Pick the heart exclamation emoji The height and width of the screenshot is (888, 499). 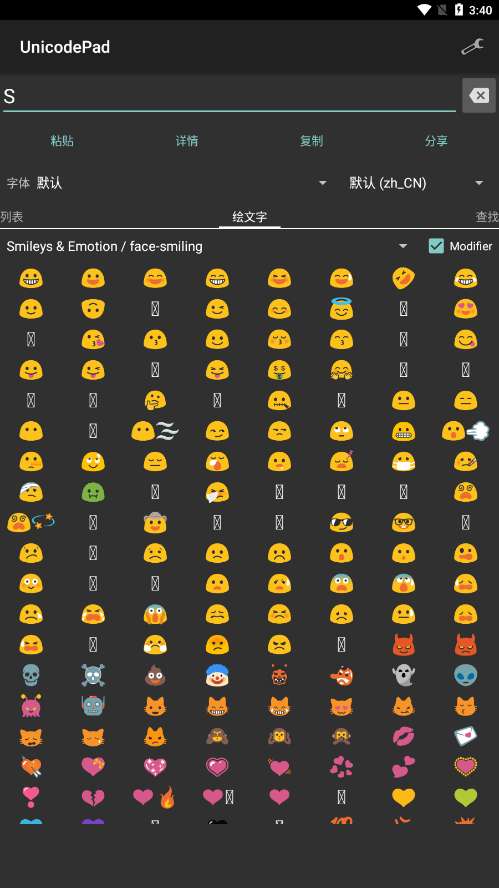point(31,797)
